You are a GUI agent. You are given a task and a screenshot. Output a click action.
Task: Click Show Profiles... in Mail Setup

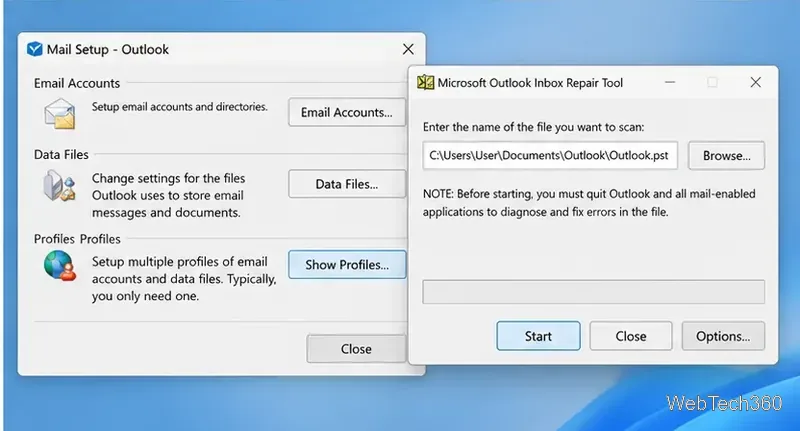point(347,264)
